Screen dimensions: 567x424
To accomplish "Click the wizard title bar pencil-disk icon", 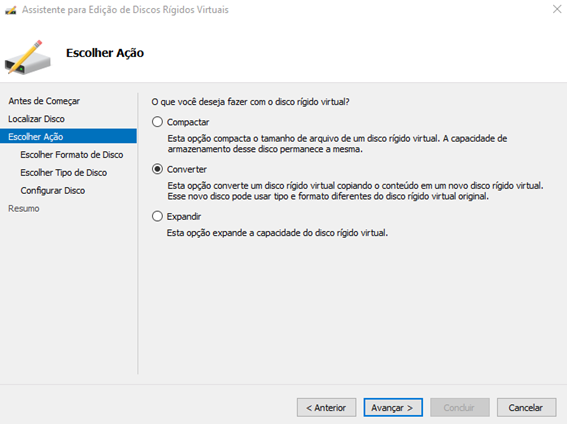I will click(x=10, y=10).
